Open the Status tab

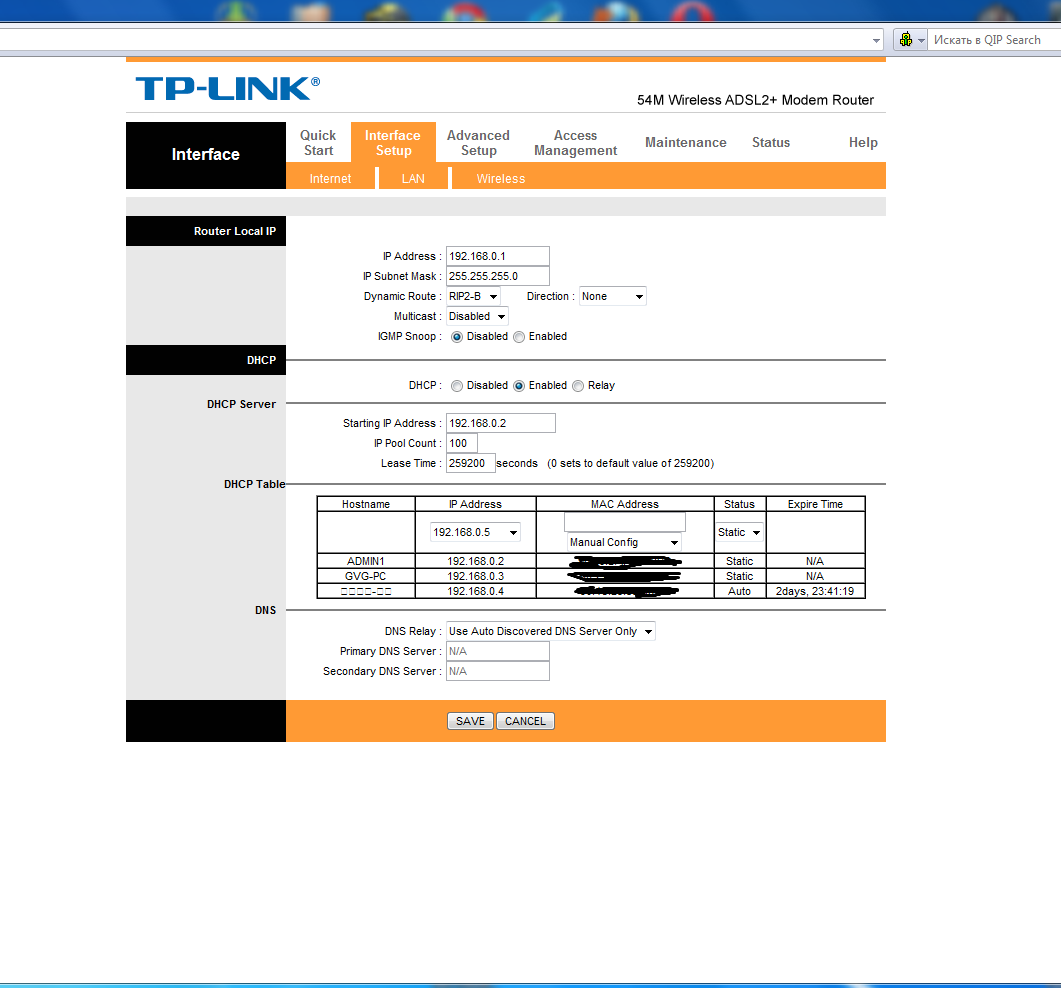[x=771, y=143]
